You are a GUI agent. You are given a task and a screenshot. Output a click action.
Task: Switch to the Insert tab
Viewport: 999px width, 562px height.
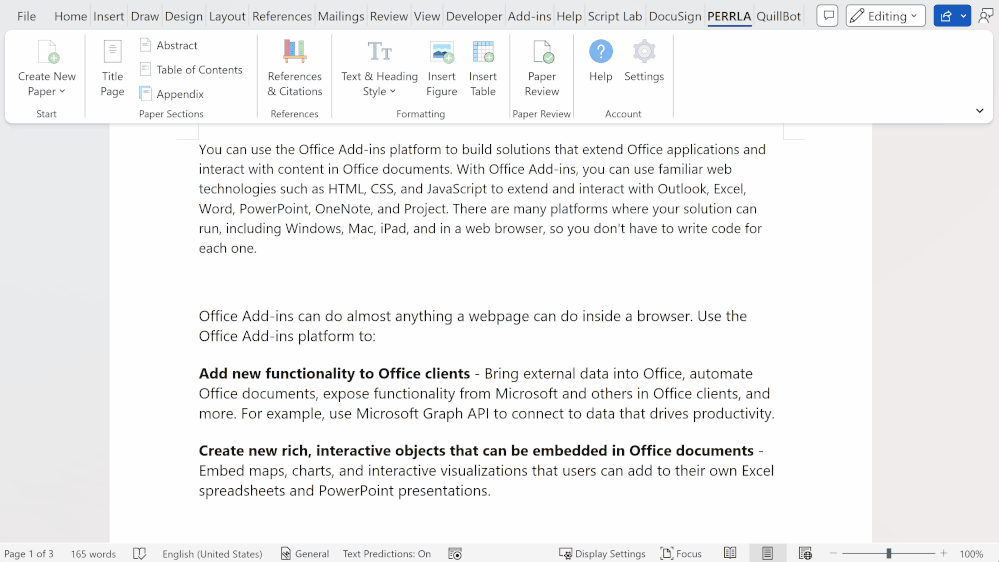point(108,16)
